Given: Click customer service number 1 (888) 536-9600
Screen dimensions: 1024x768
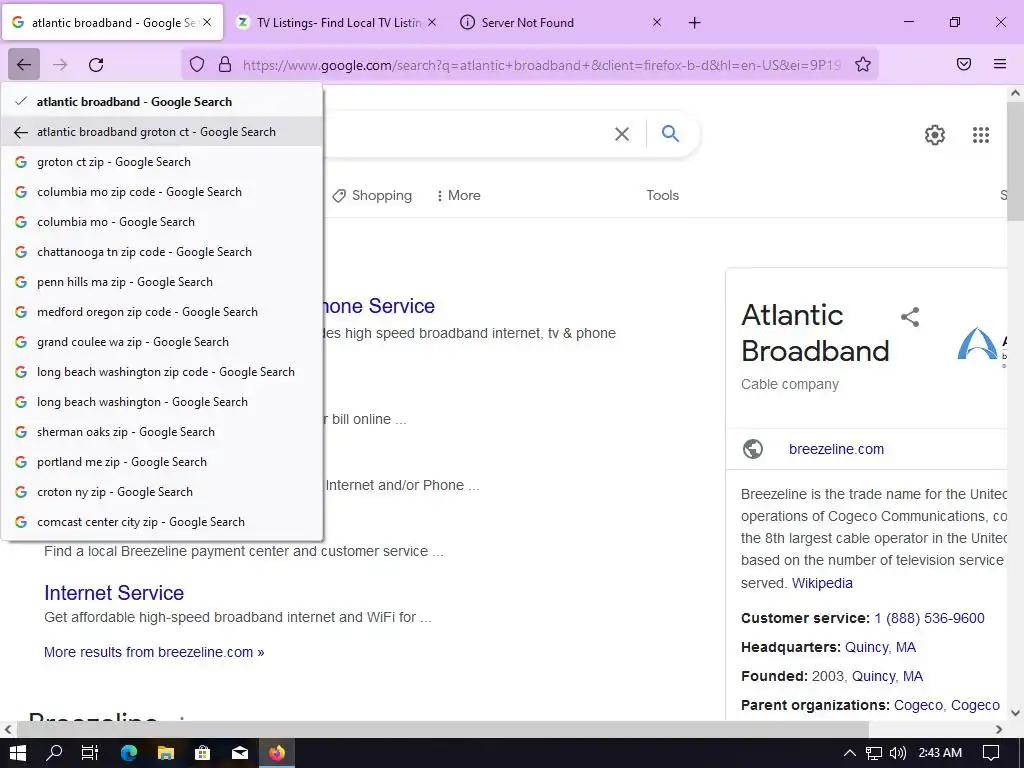Looking at the screenshot, I should click(x=929, y=618).
